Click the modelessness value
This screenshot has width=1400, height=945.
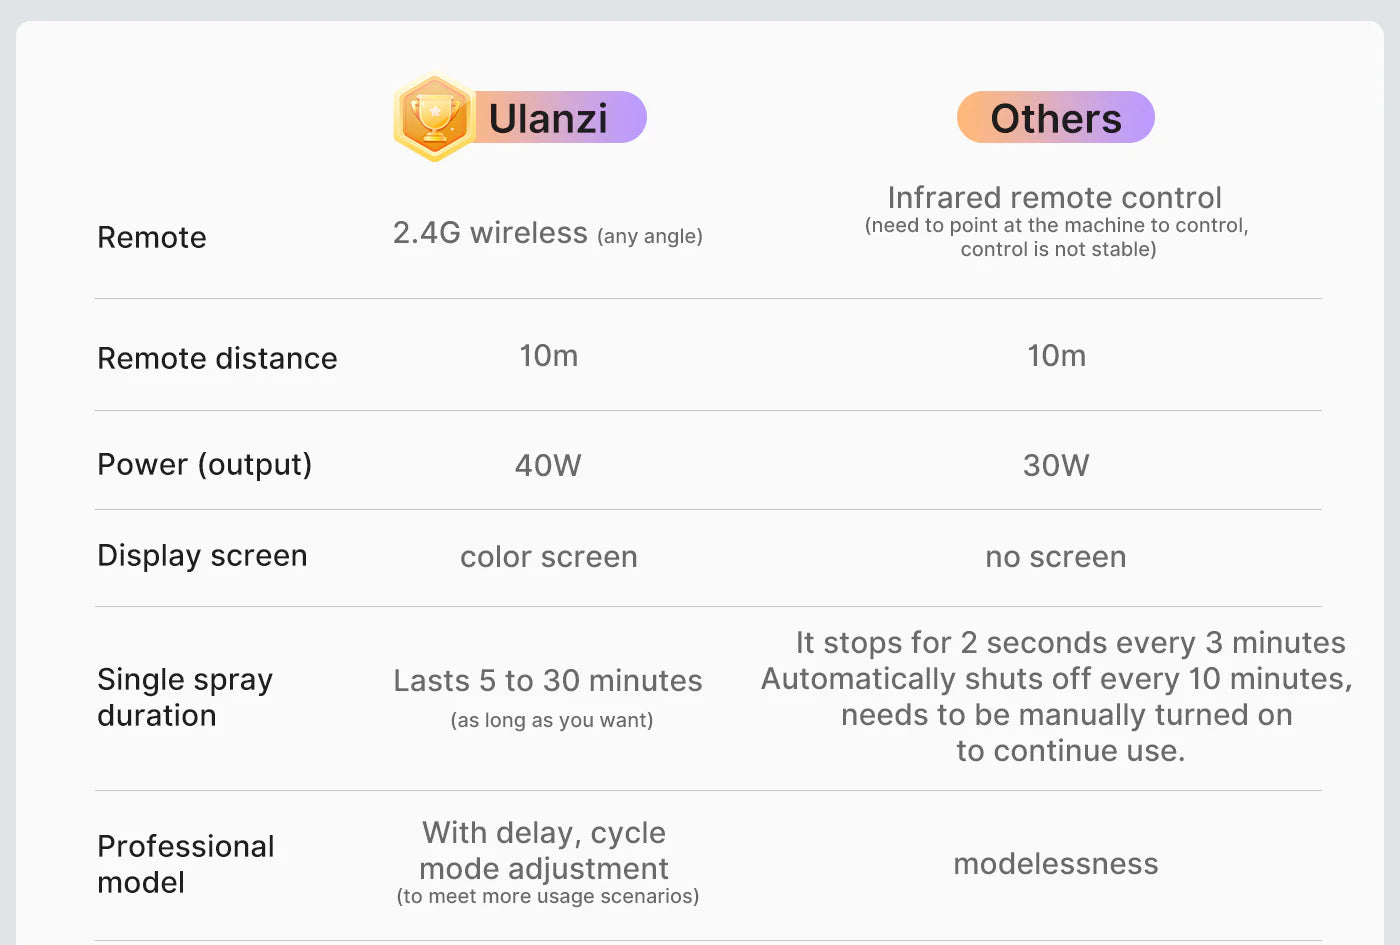[x=1056, y=864]
